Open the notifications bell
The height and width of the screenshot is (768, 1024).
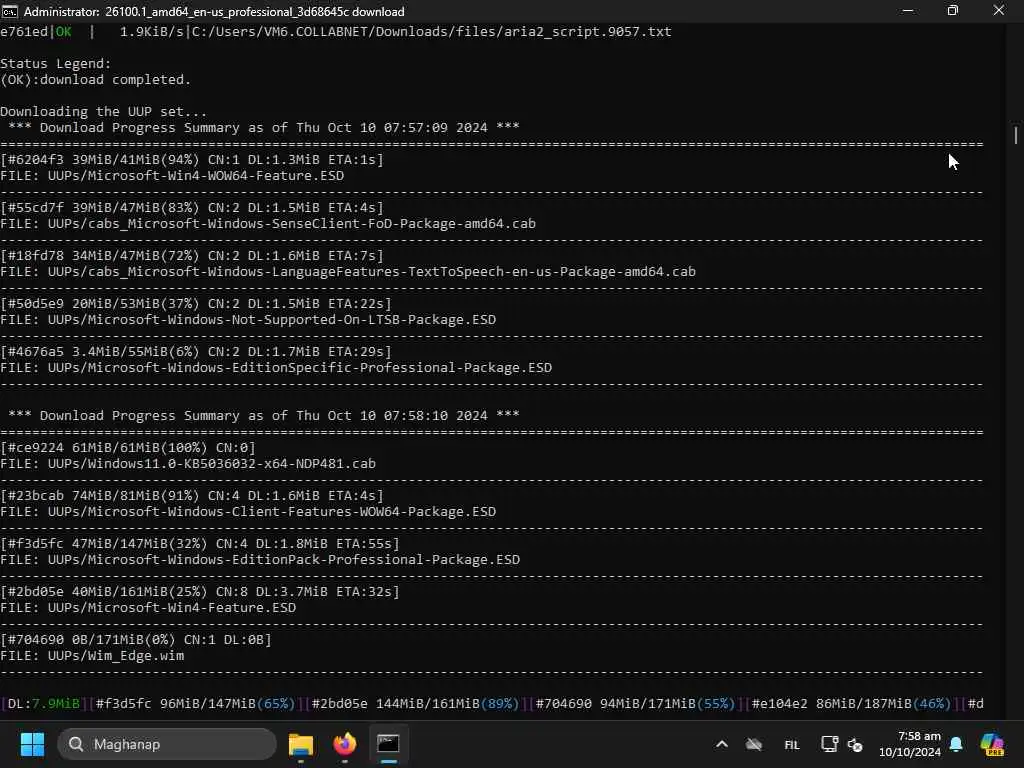pos(956,744)
